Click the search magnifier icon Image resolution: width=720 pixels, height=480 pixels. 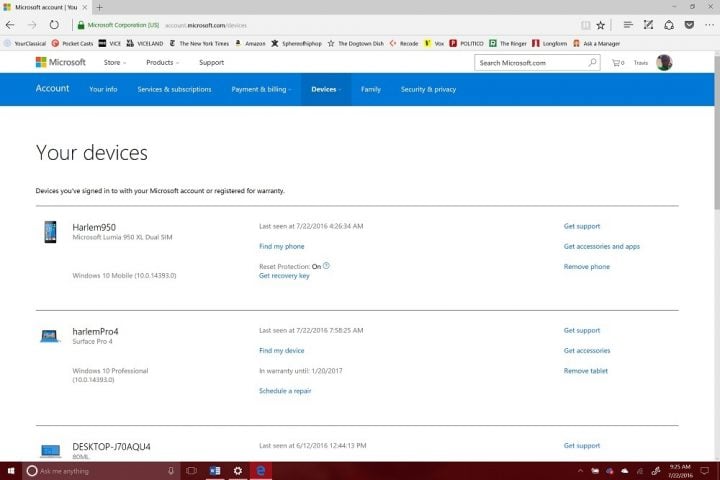(592, 62)
